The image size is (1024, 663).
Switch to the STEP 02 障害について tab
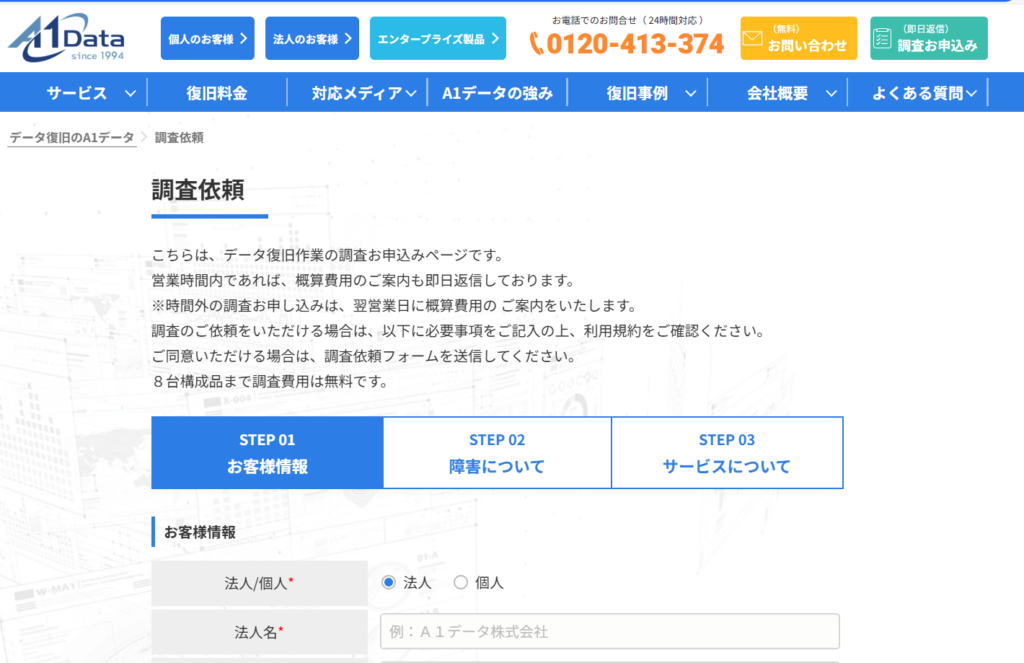pyautogui.click(x=496, y=452)
